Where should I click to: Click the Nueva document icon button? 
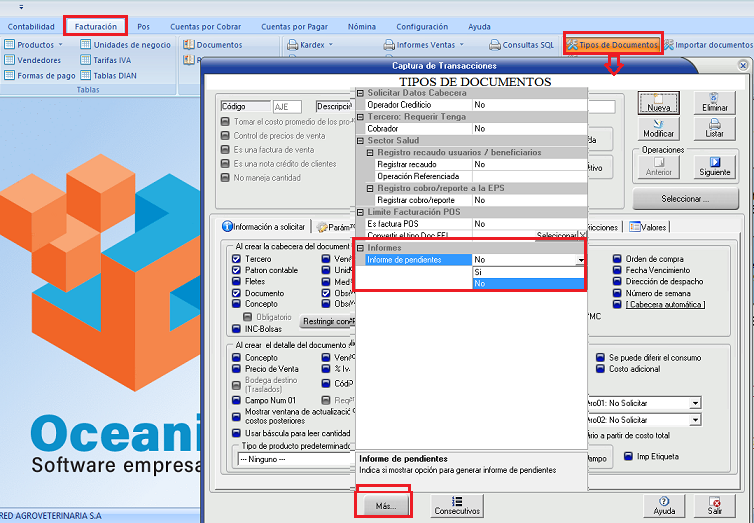(x=658, y=102)
